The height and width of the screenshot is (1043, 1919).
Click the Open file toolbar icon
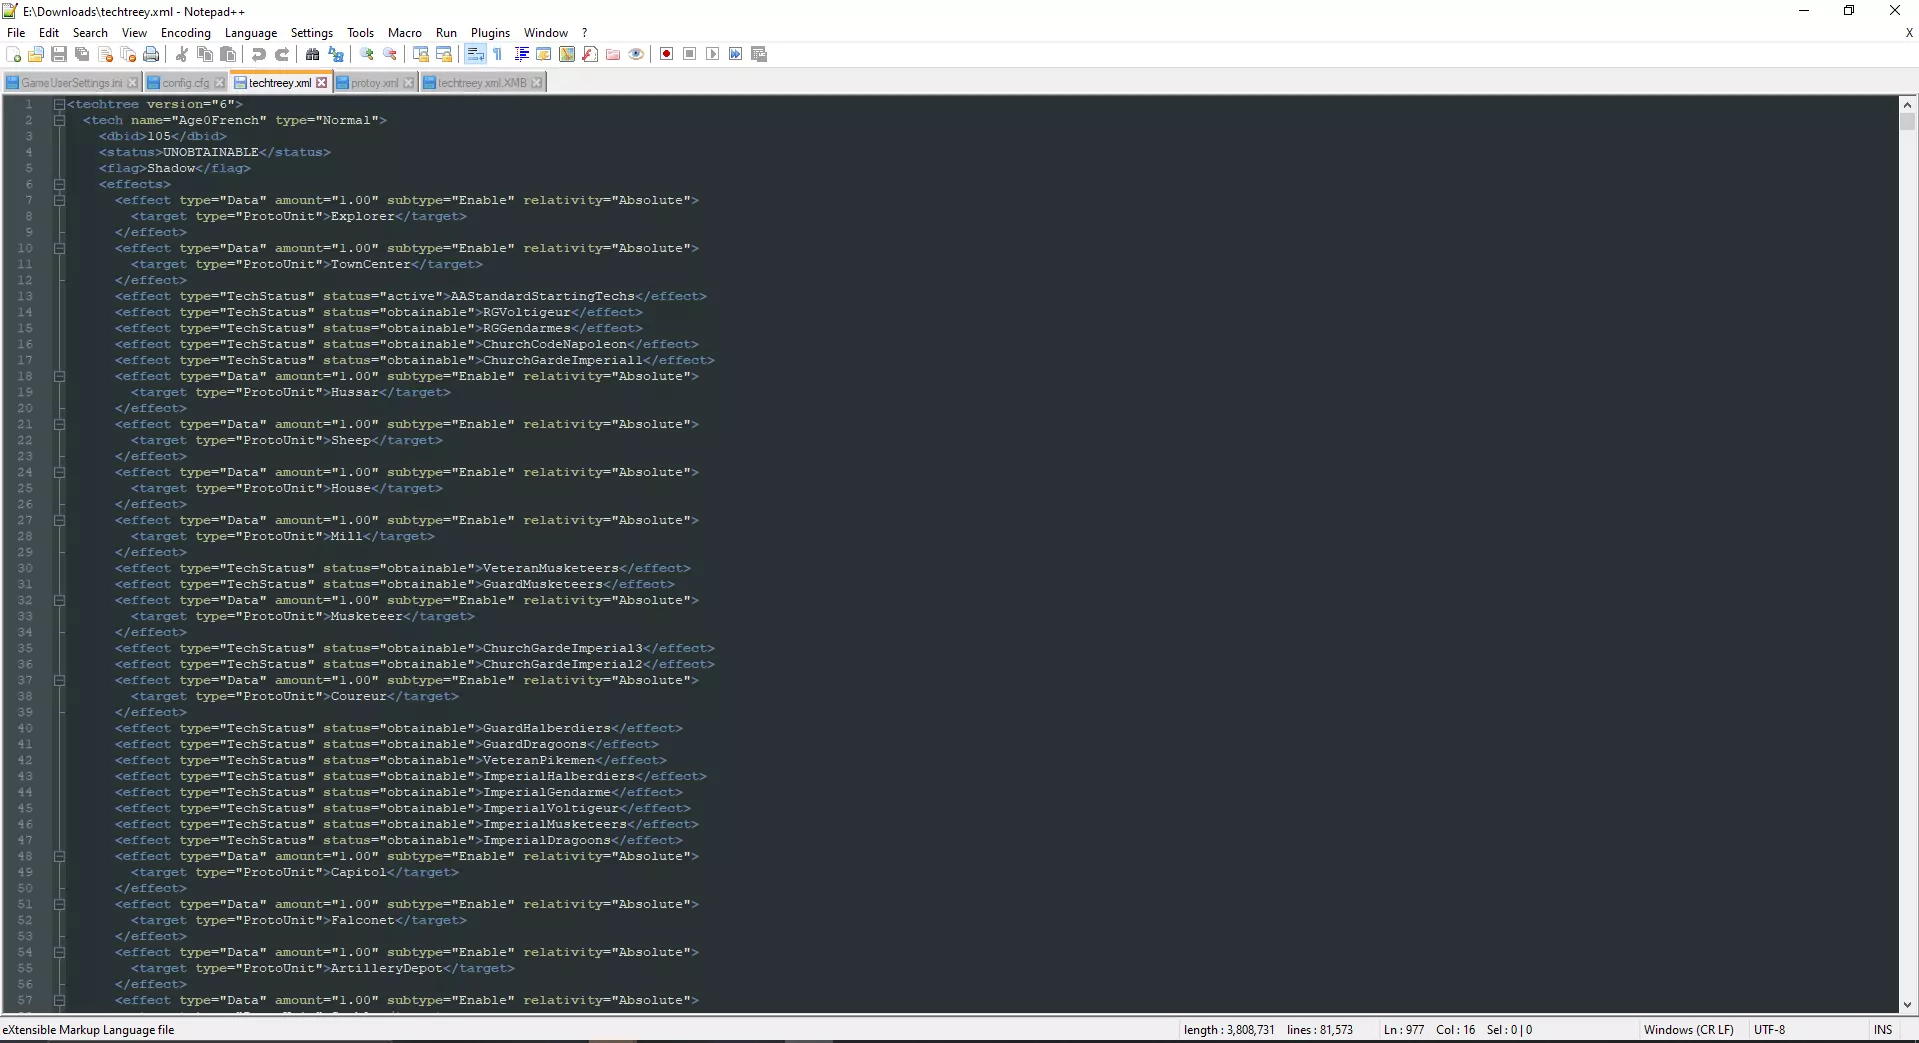tap(36, 54)
